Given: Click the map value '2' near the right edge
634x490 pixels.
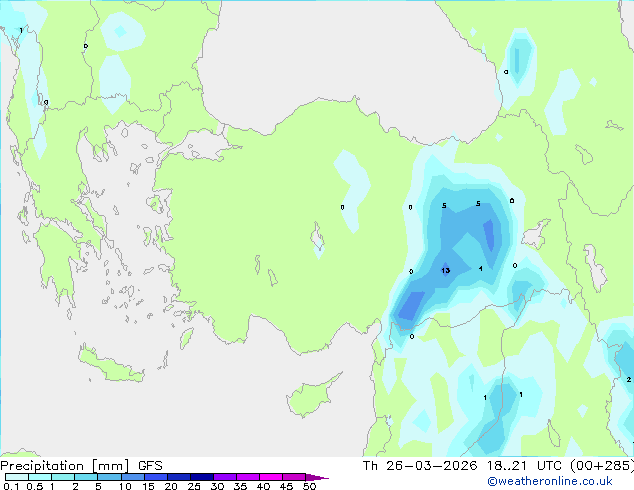Looking at the screenshot, I should pyautogui.click(x=628, y=379).
